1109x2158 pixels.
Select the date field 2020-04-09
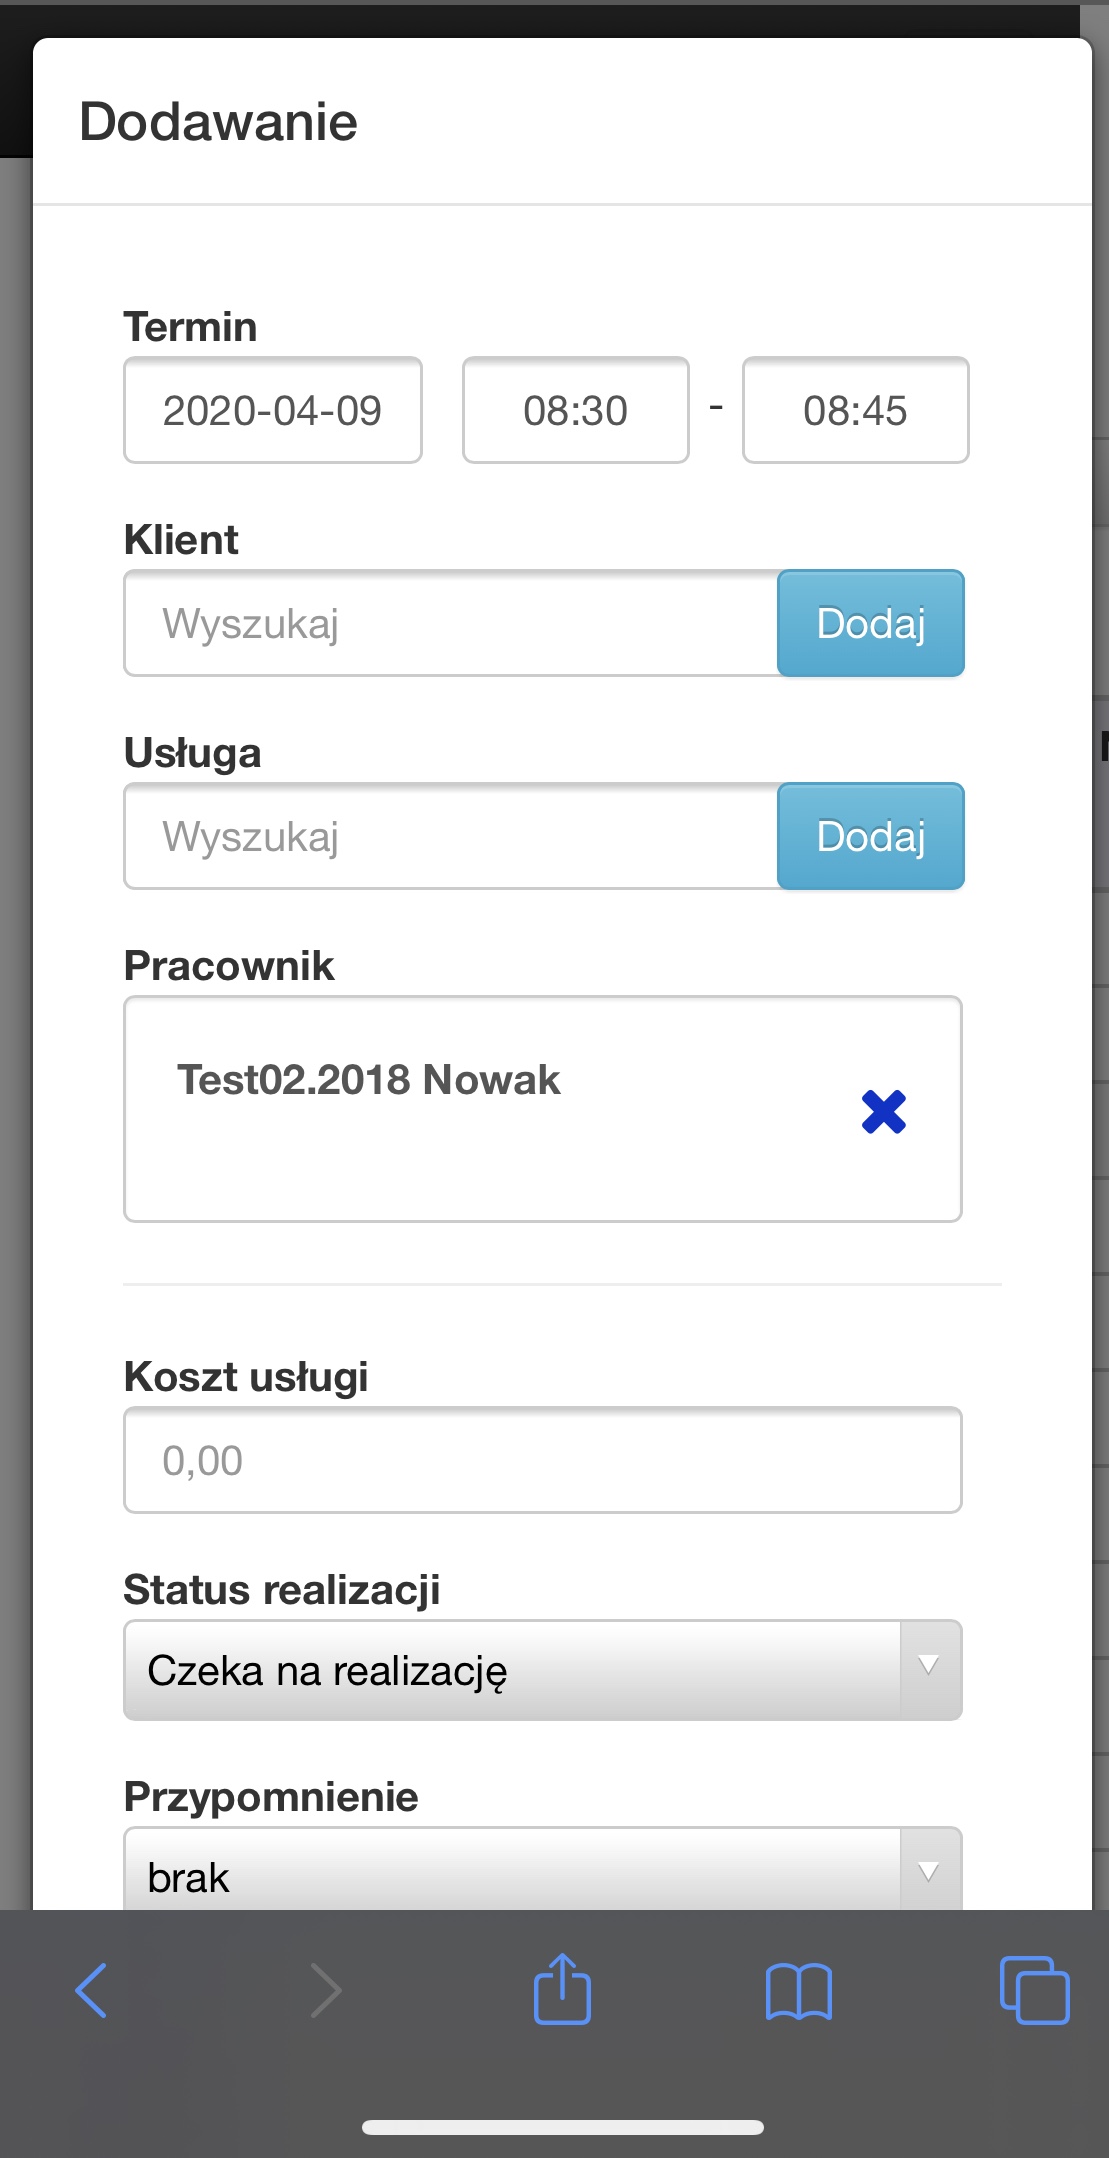click(273, 410)
